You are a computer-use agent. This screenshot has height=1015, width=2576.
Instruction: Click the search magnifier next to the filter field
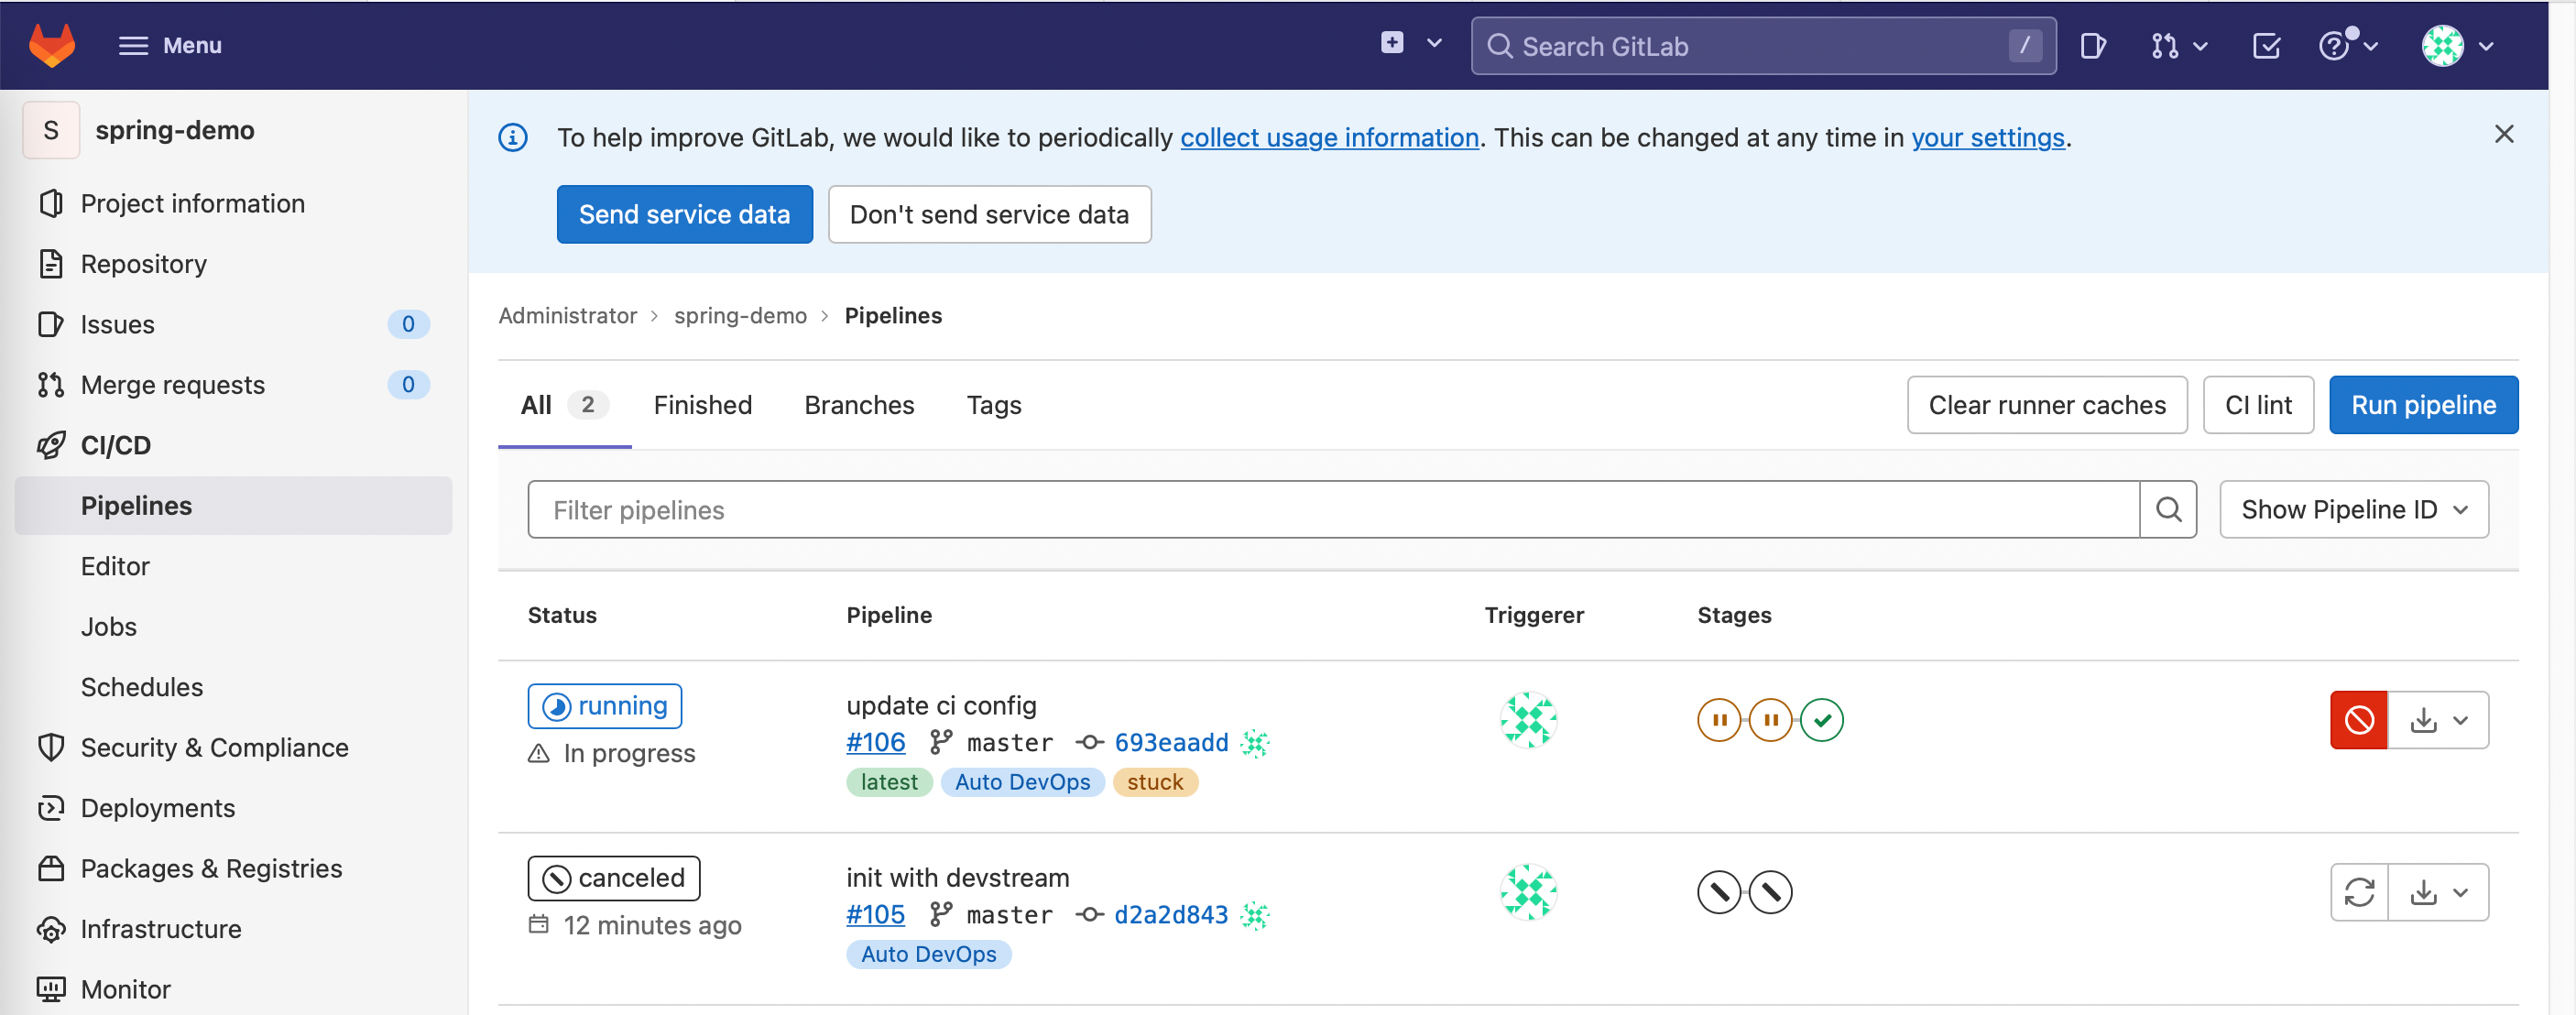click(2168, 509)
